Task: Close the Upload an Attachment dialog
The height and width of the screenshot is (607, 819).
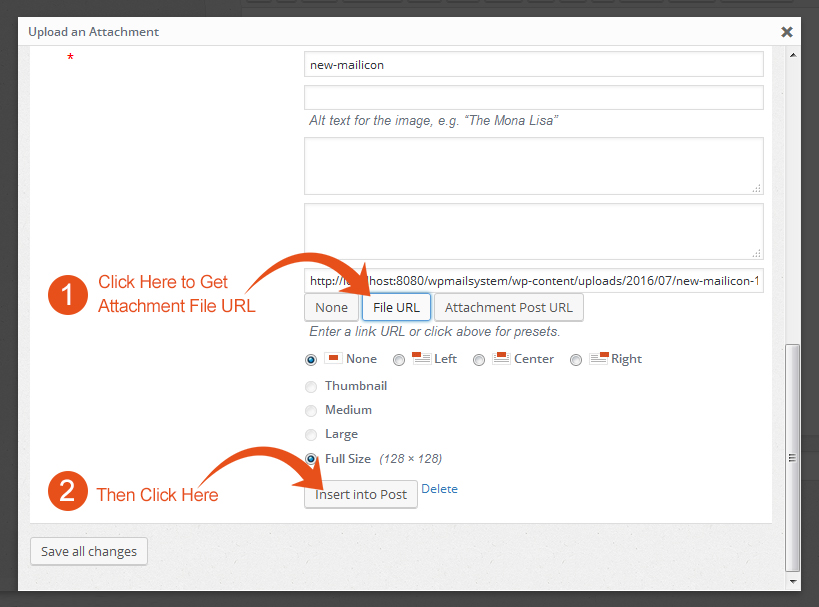Action: pyautogui.click(x=787, y=32)
